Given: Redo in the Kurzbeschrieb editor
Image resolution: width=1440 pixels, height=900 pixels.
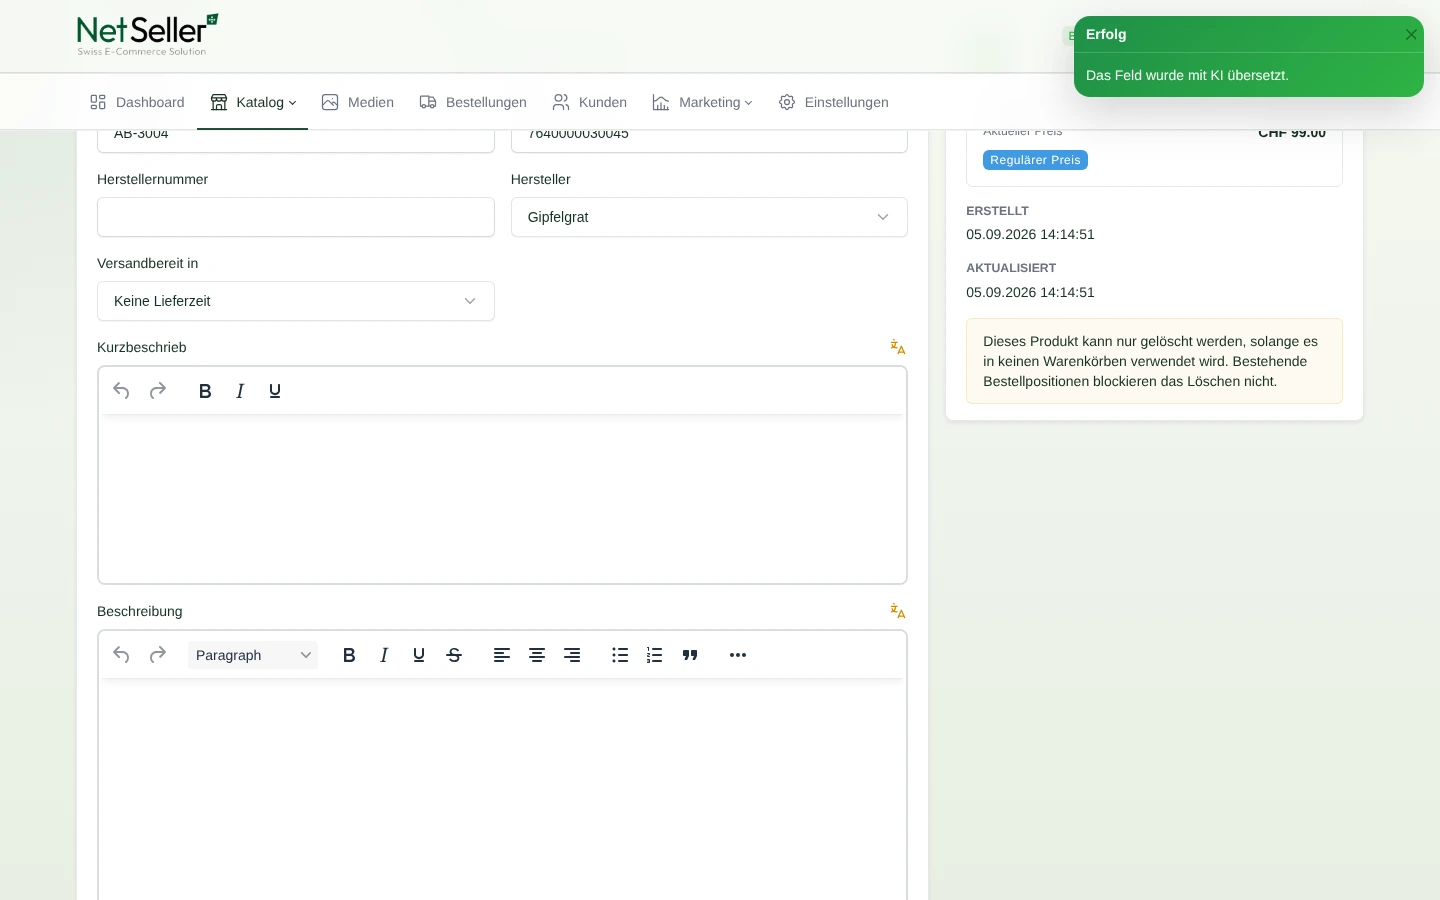Looking at the screenshot, I should click(157, 391).
